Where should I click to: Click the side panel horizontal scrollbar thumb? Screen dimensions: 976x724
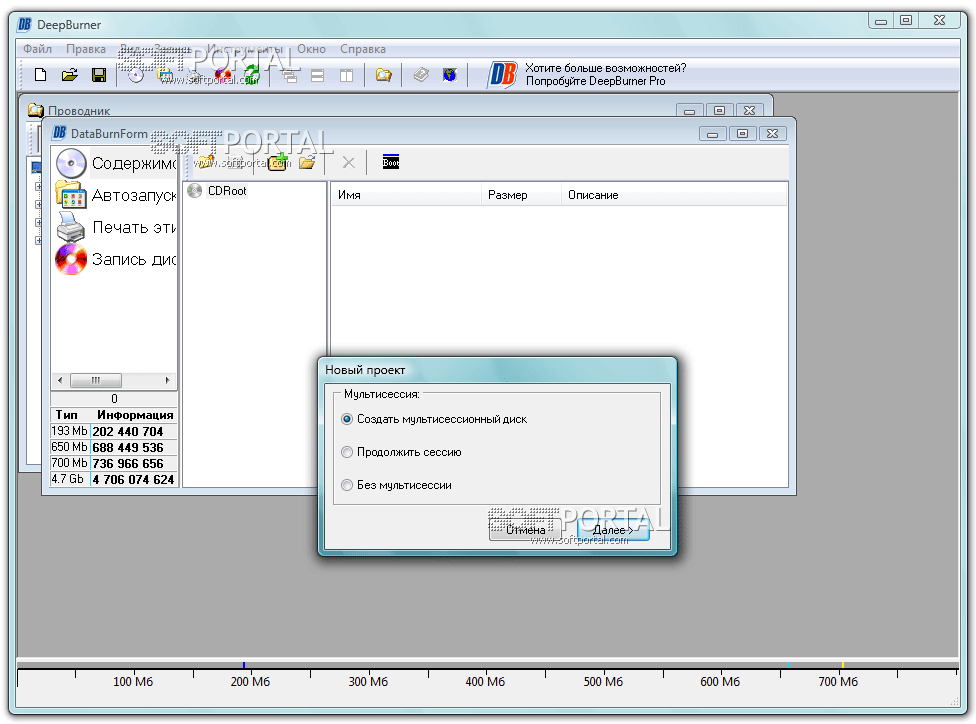click(x=96, y=380)
